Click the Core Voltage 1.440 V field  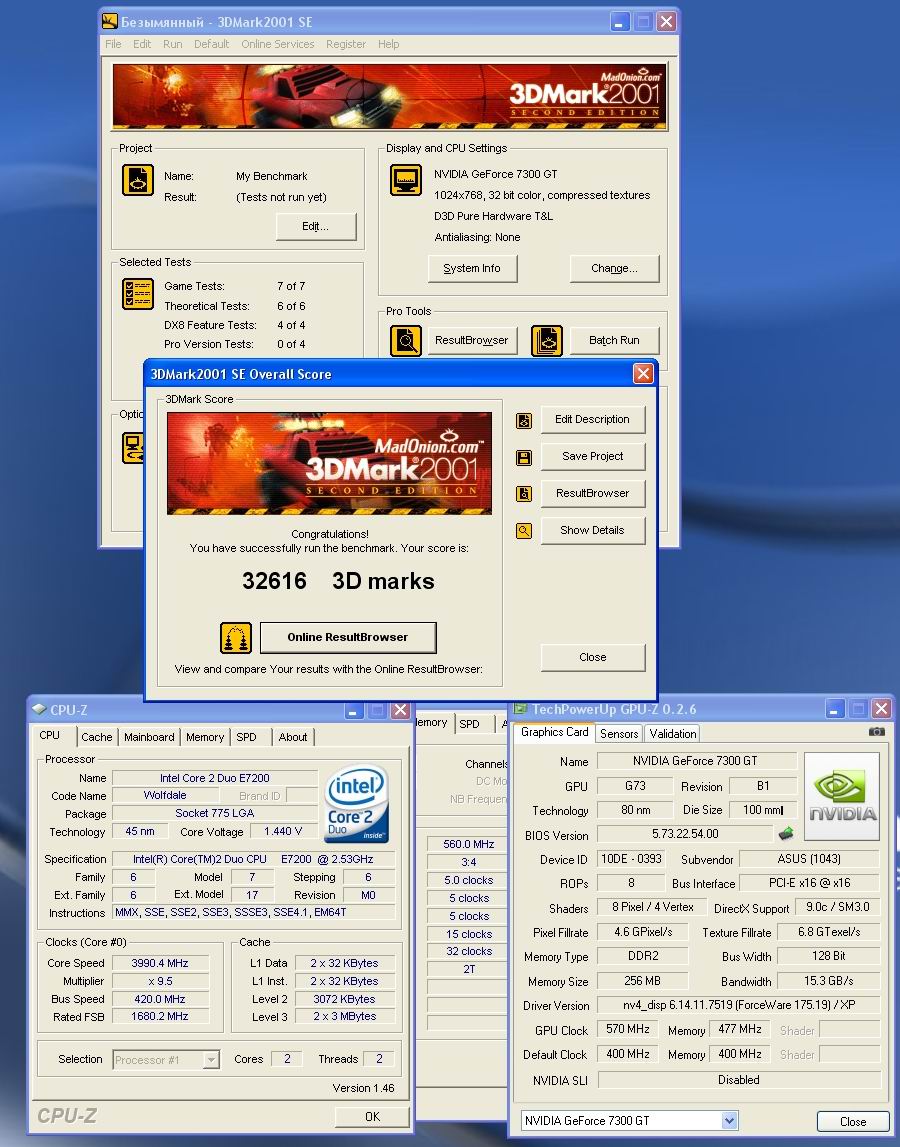[283, 832]
